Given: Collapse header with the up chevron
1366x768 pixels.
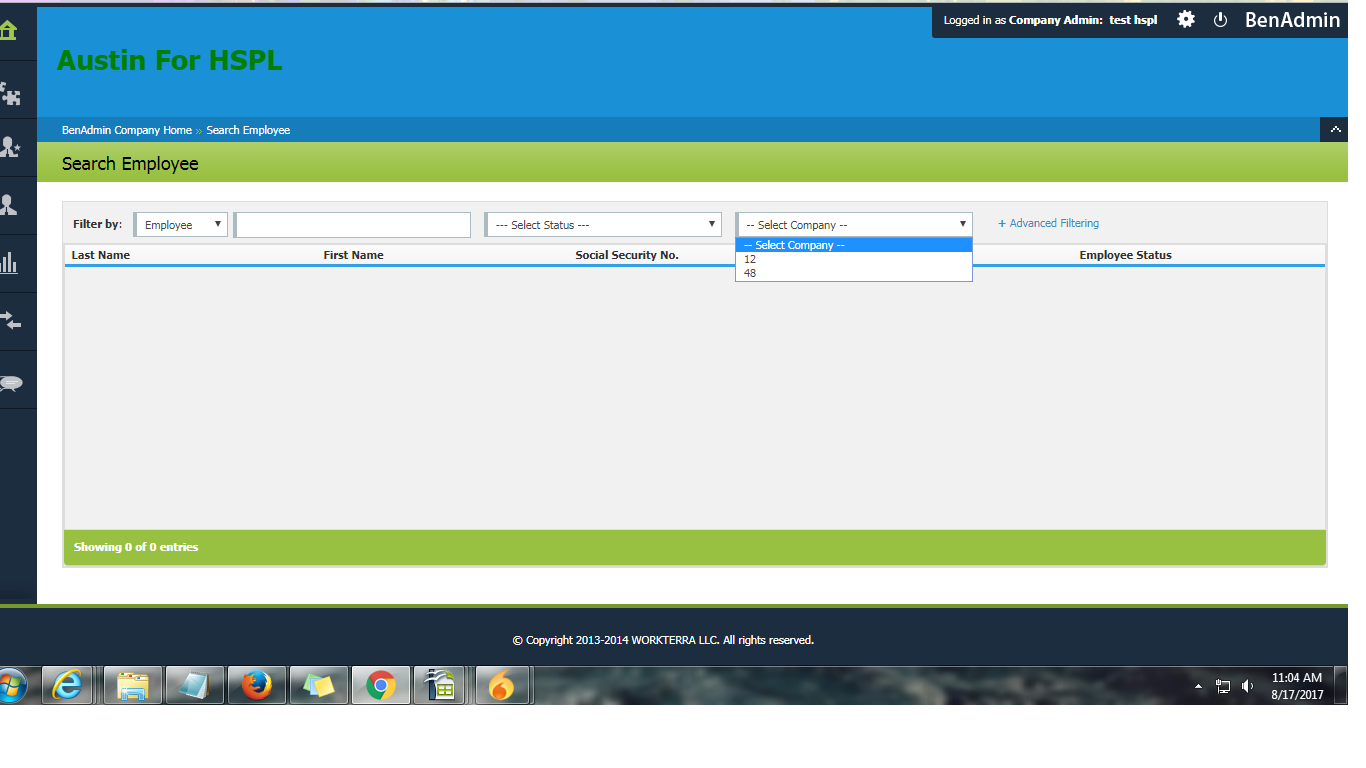Looking at the screenshot, I should pyautogui.click(x=1334, y=130).
